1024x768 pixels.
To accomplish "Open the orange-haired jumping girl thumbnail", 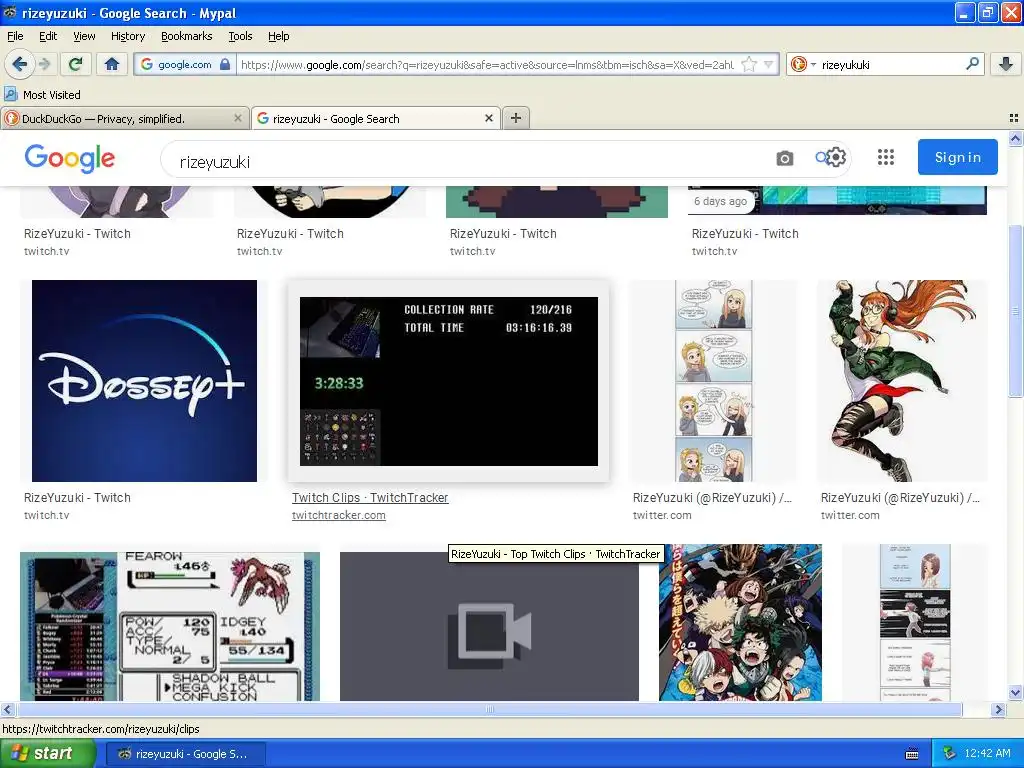I will click(901, 381).
